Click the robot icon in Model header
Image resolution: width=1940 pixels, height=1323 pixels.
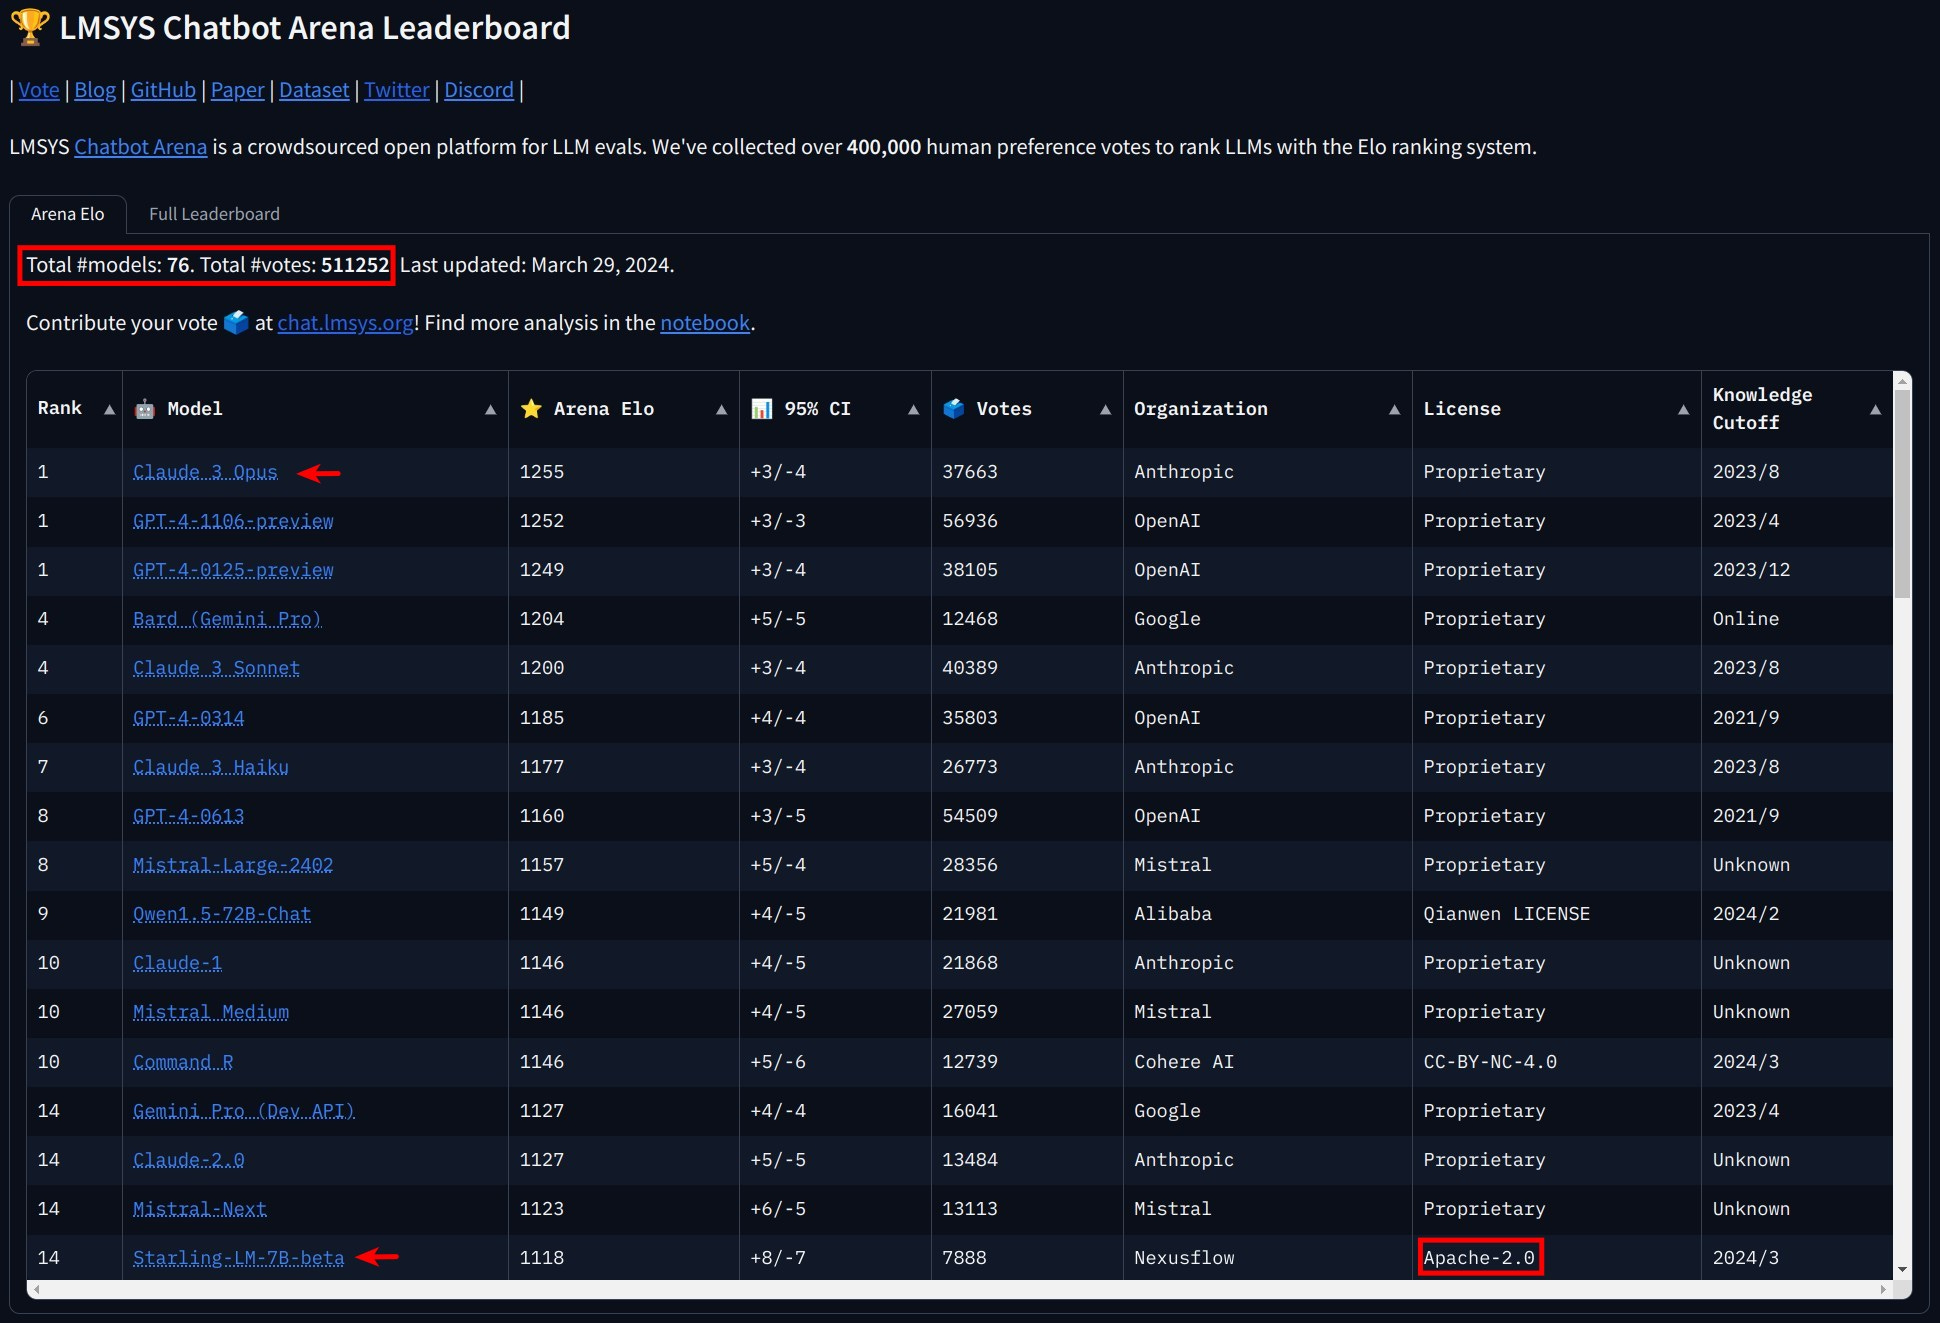click(145, 409)
